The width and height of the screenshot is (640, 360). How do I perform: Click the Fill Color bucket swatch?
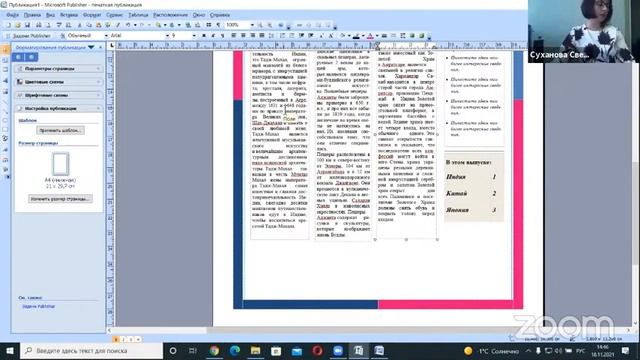pyautogui.click(x=342, y=36)
